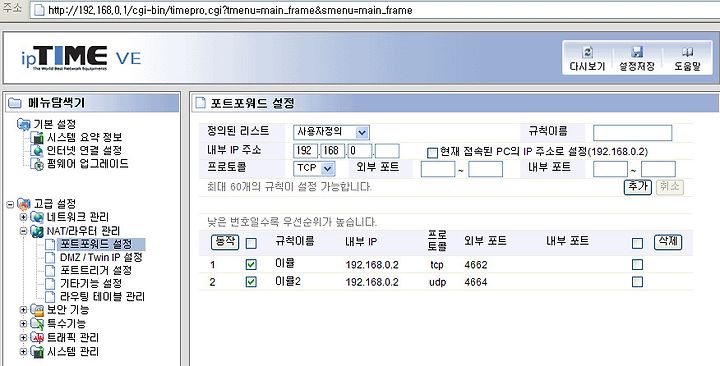Click the 고급 설정 folder icon
This screenshot has height=366, width=720.
point(23,204)
